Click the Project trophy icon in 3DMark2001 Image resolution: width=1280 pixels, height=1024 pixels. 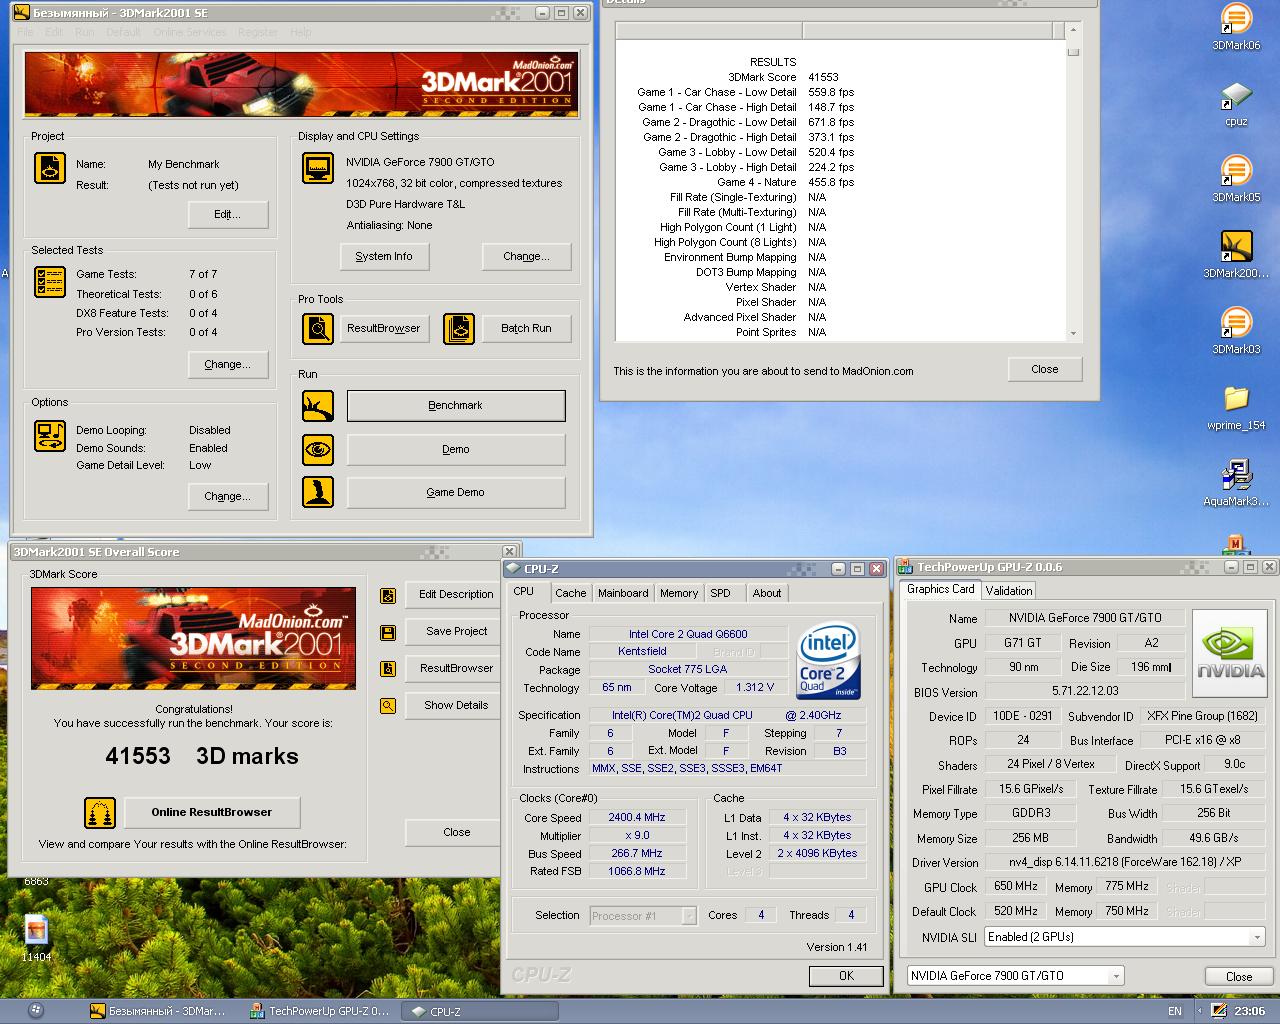click(49, 167)
